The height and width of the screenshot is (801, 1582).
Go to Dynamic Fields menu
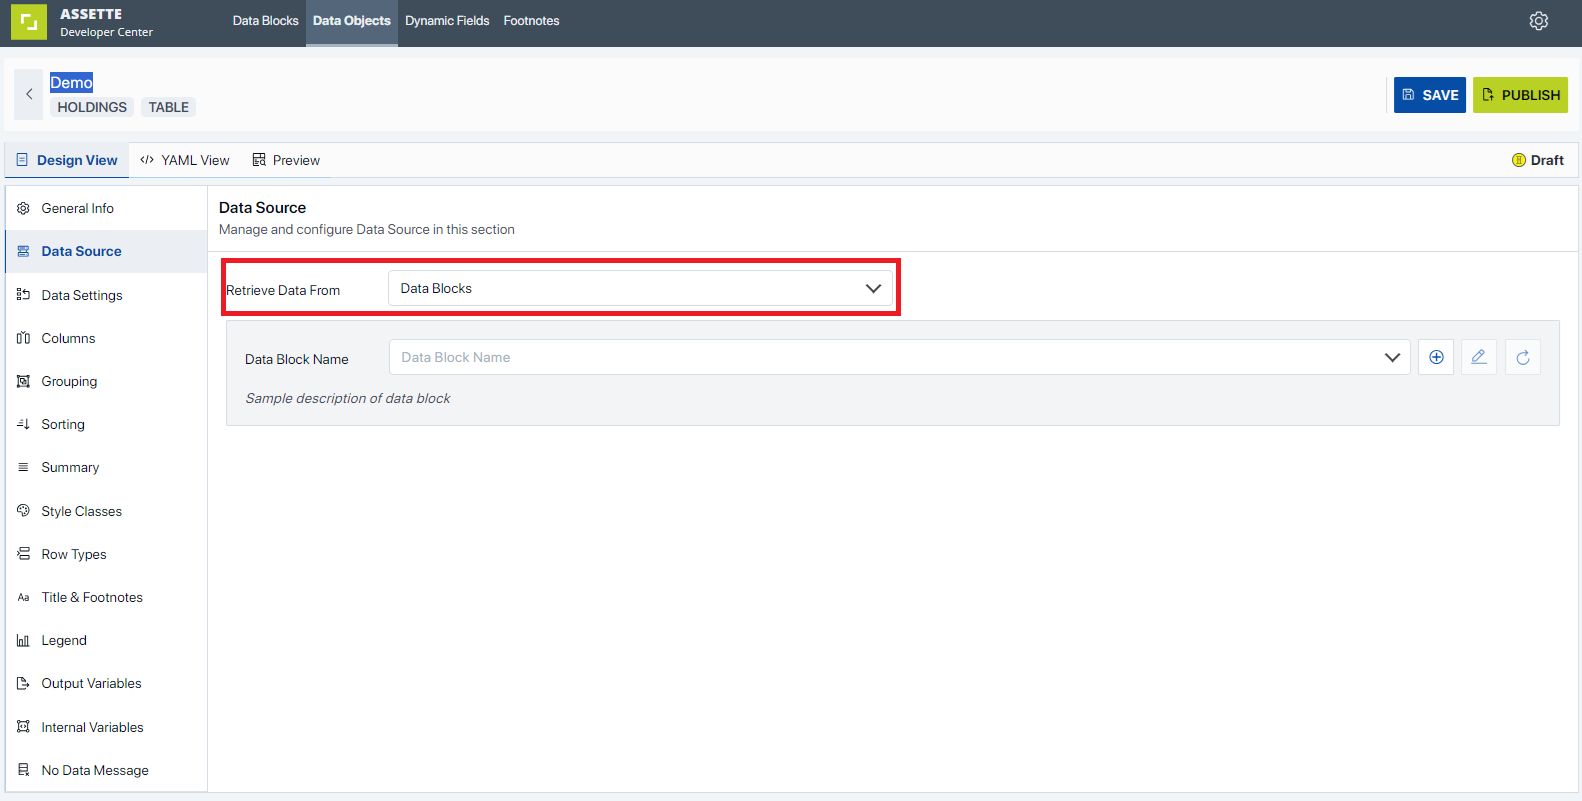(x=447, y=21)
